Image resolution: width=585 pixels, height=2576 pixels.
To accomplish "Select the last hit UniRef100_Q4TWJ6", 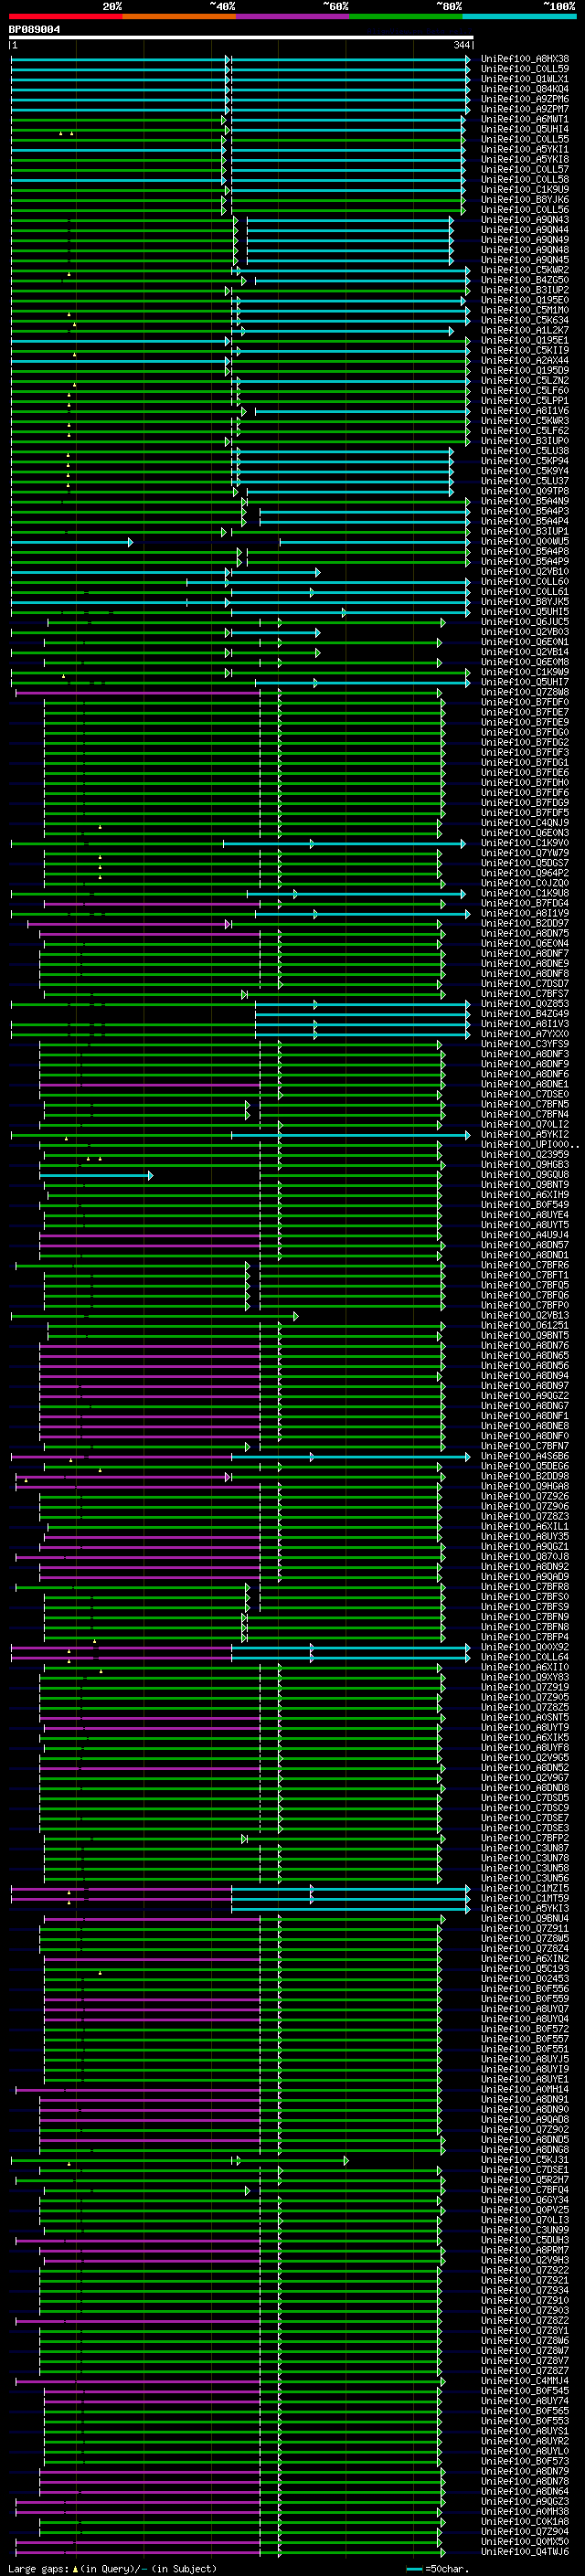I will [524, 2551].
